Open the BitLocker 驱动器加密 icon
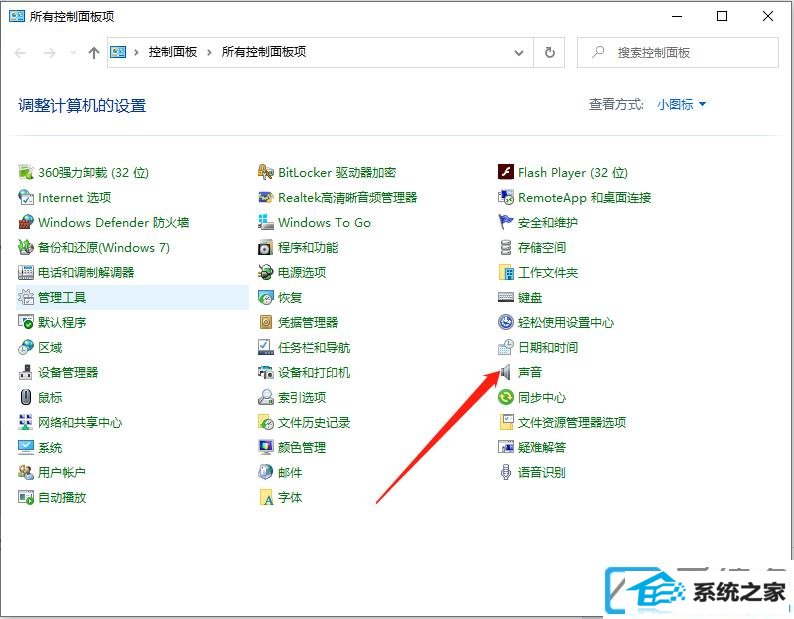794x619 pixels. pos(265,172)
